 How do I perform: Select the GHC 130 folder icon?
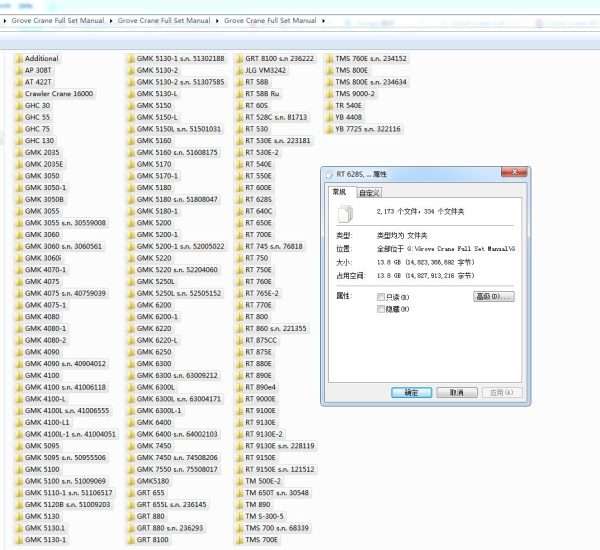(x=19, y=141)
